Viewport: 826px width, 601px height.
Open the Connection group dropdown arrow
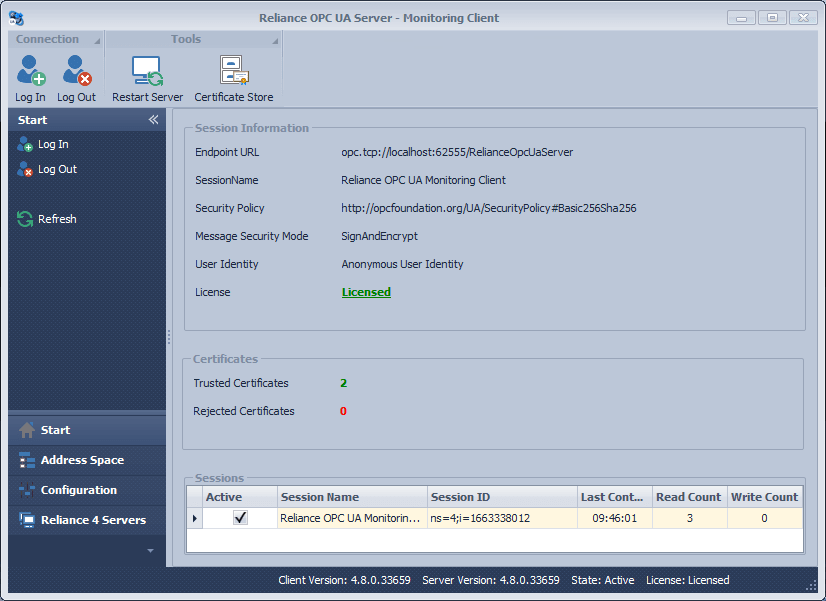95,39
